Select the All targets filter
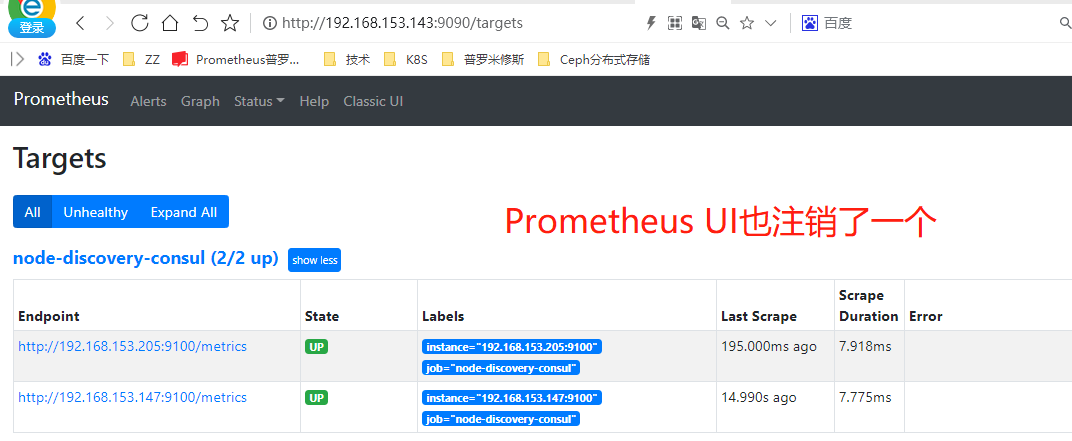The width and height of the screenshot is (1072, 441). (x=32, y=212)
